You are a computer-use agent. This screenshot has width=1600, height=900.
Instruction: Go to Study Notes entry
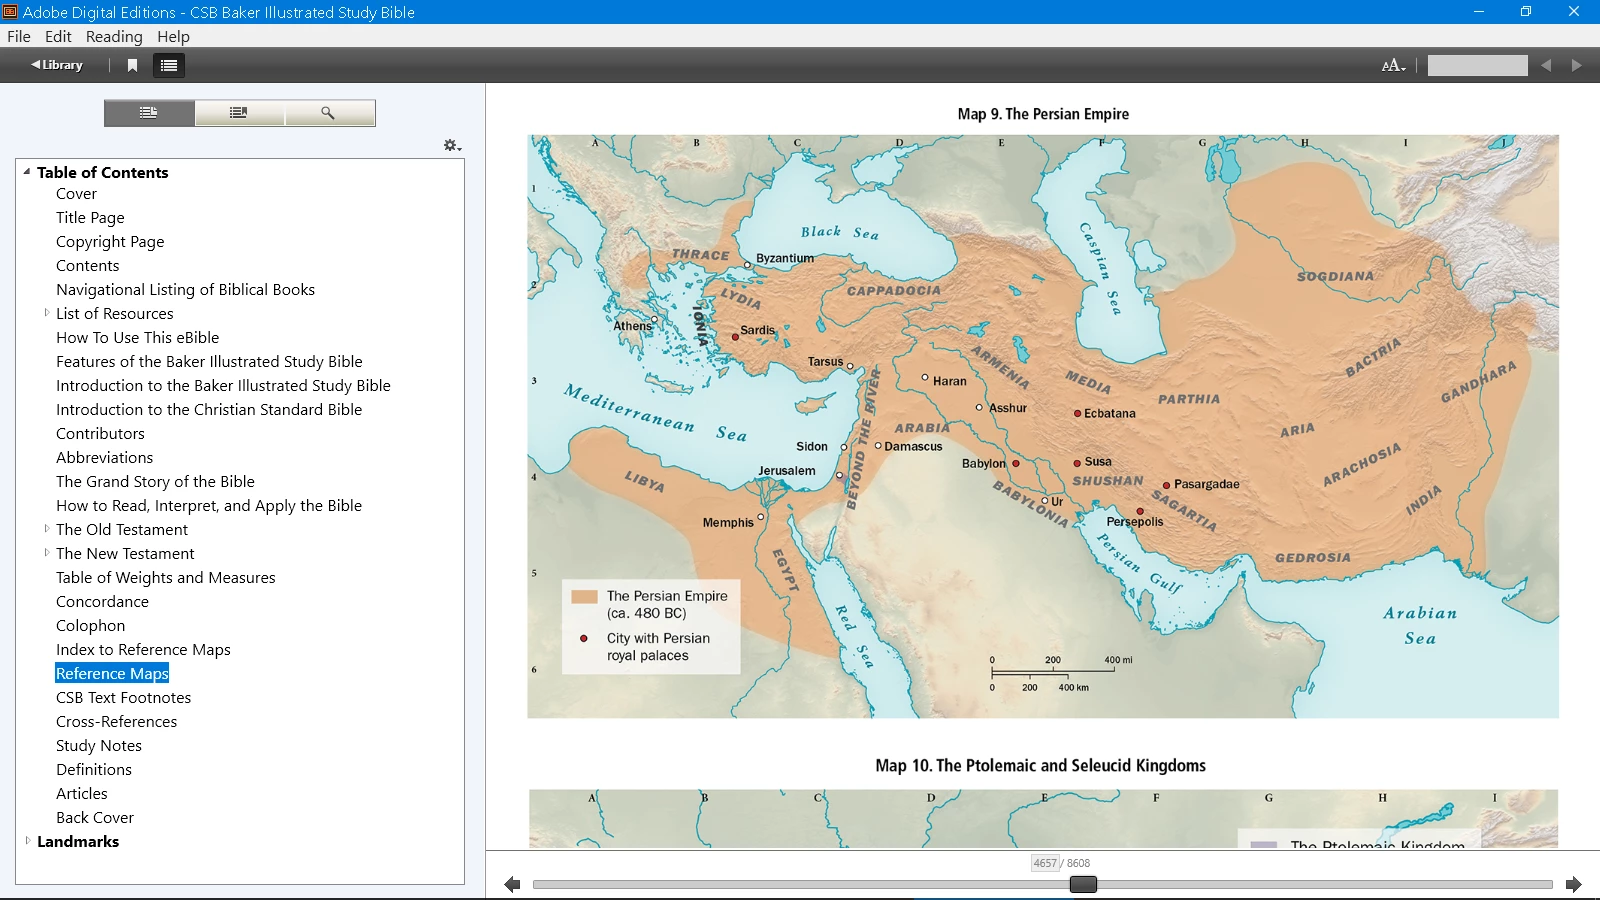(x=99, y=746)
